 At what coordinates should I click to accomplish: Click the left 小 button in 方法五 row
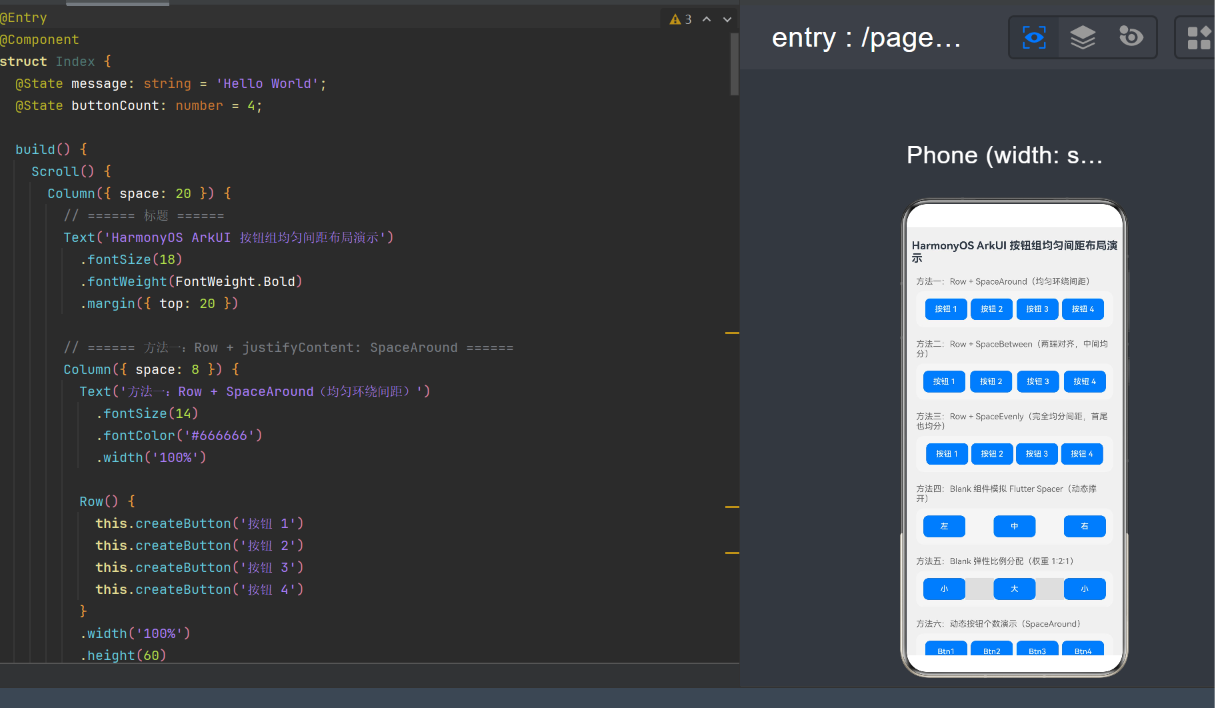pos(944,589)
